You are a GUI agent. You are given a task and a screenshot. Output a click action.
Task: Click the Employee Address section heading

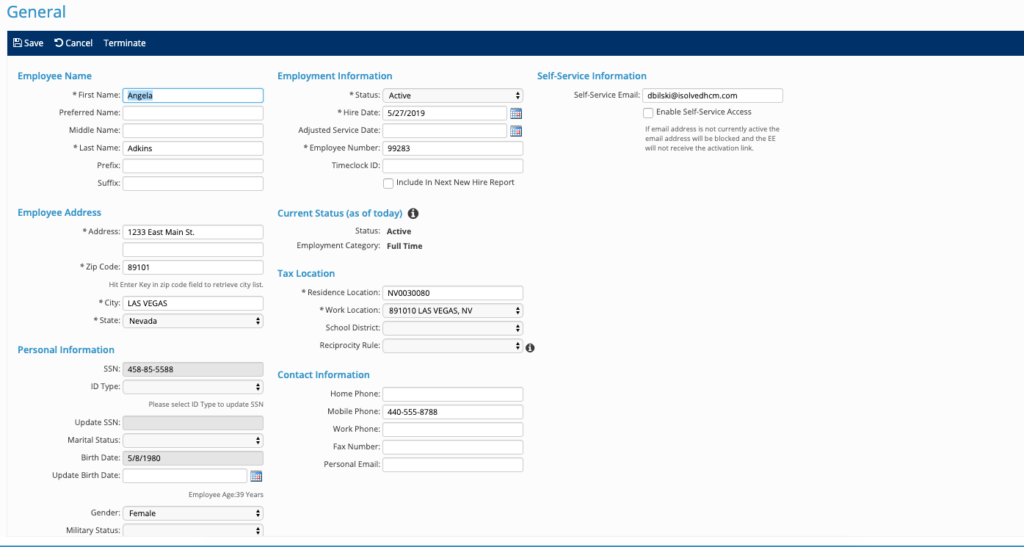click(59, 212)
